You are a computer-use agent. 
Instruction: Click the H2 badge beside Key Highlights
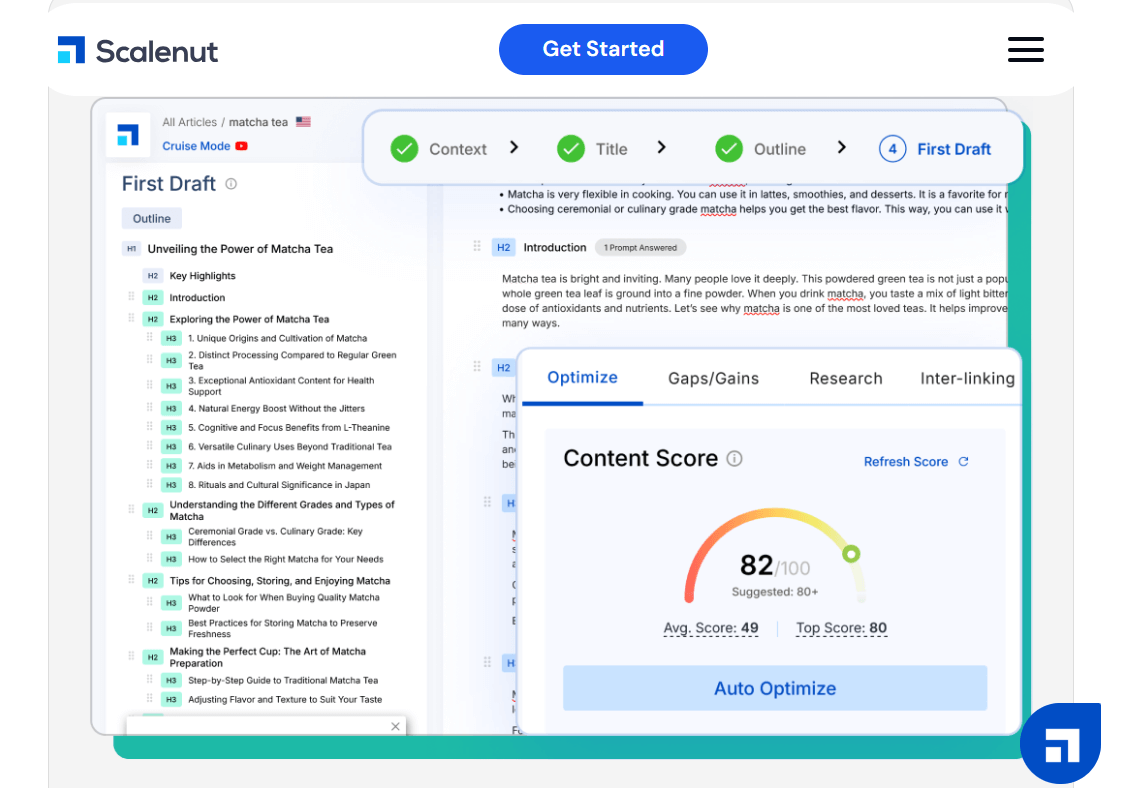click(152, 276)
